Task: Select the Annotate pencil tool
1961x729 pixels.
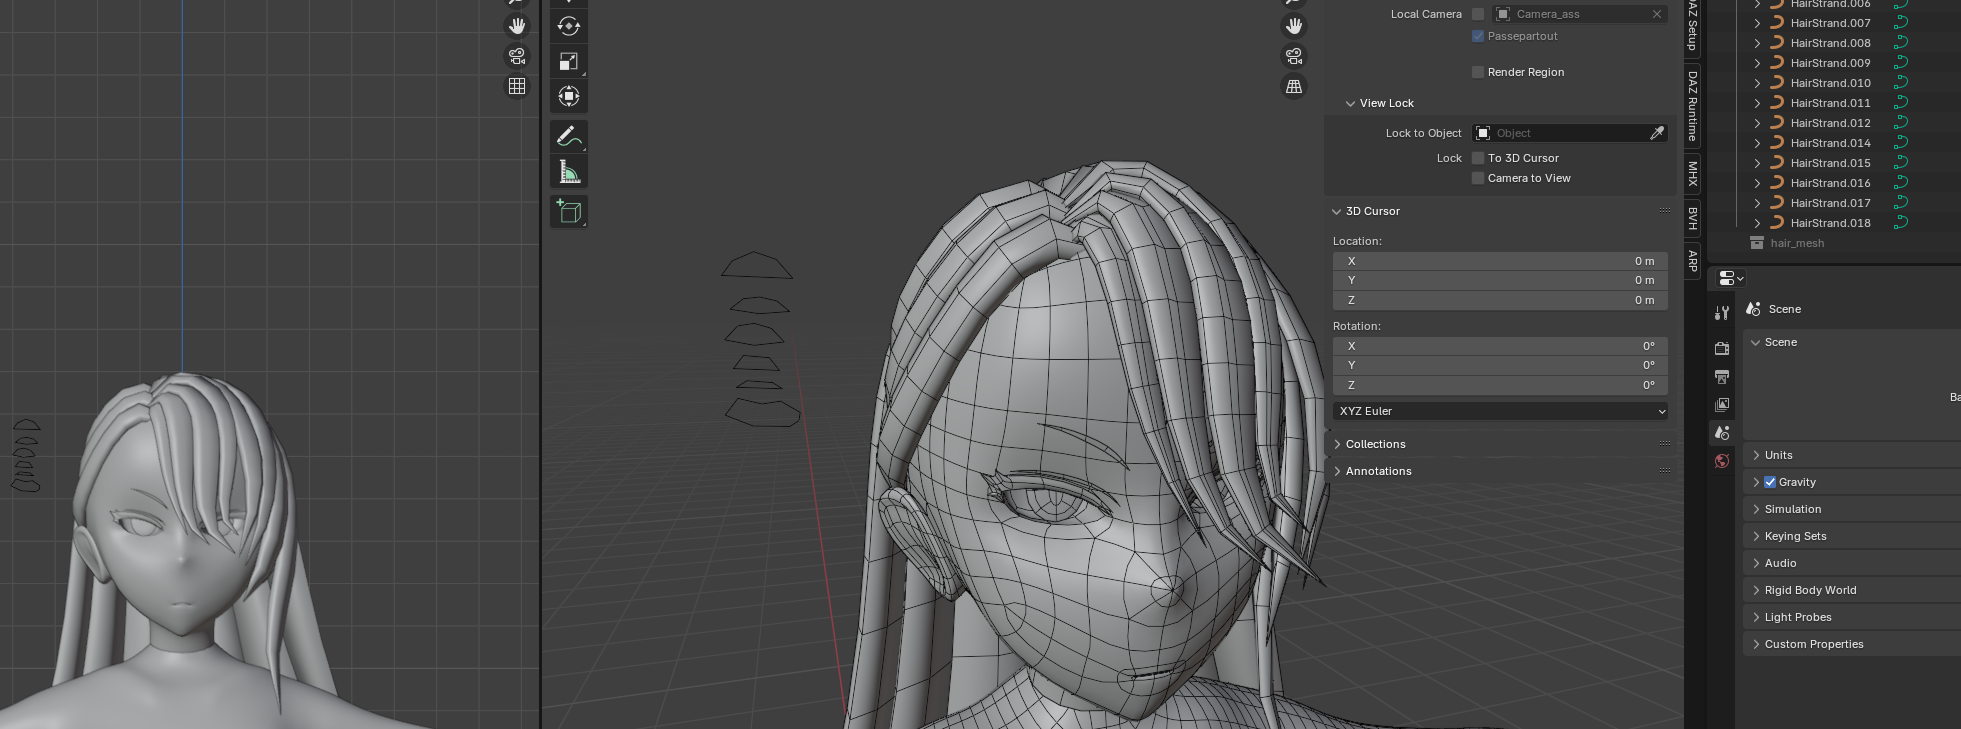Action: coord(569,136)
